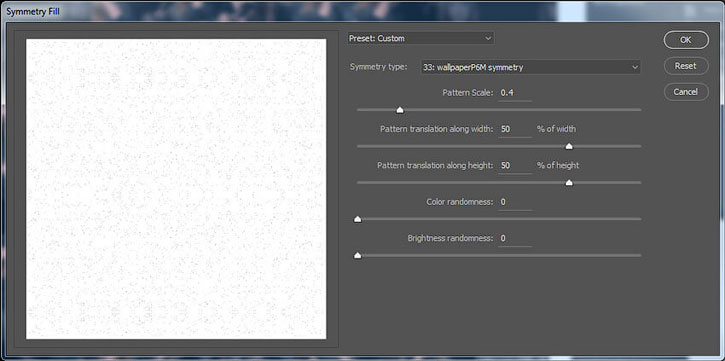Click the "Pattern Scale:" label

tap(468, 93)
